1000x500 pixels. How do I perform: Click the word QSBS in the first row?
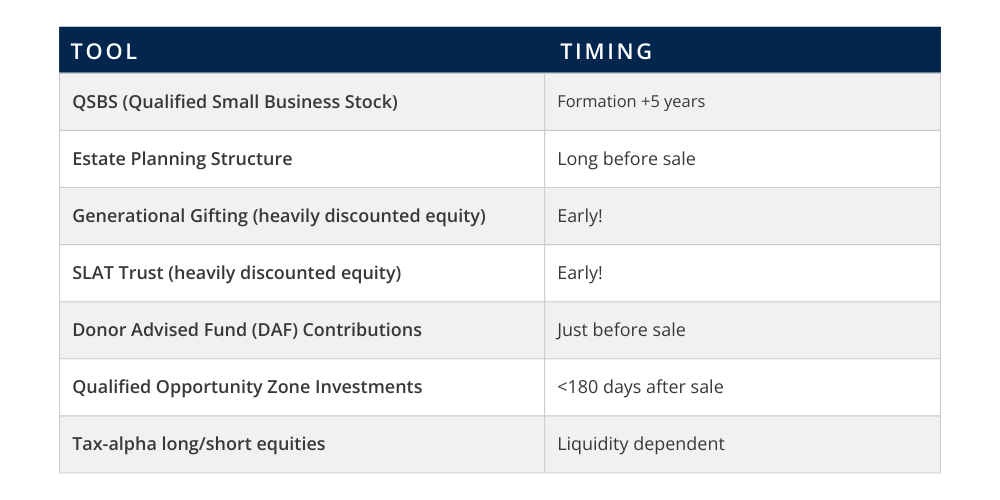click(x=95, y=102)
